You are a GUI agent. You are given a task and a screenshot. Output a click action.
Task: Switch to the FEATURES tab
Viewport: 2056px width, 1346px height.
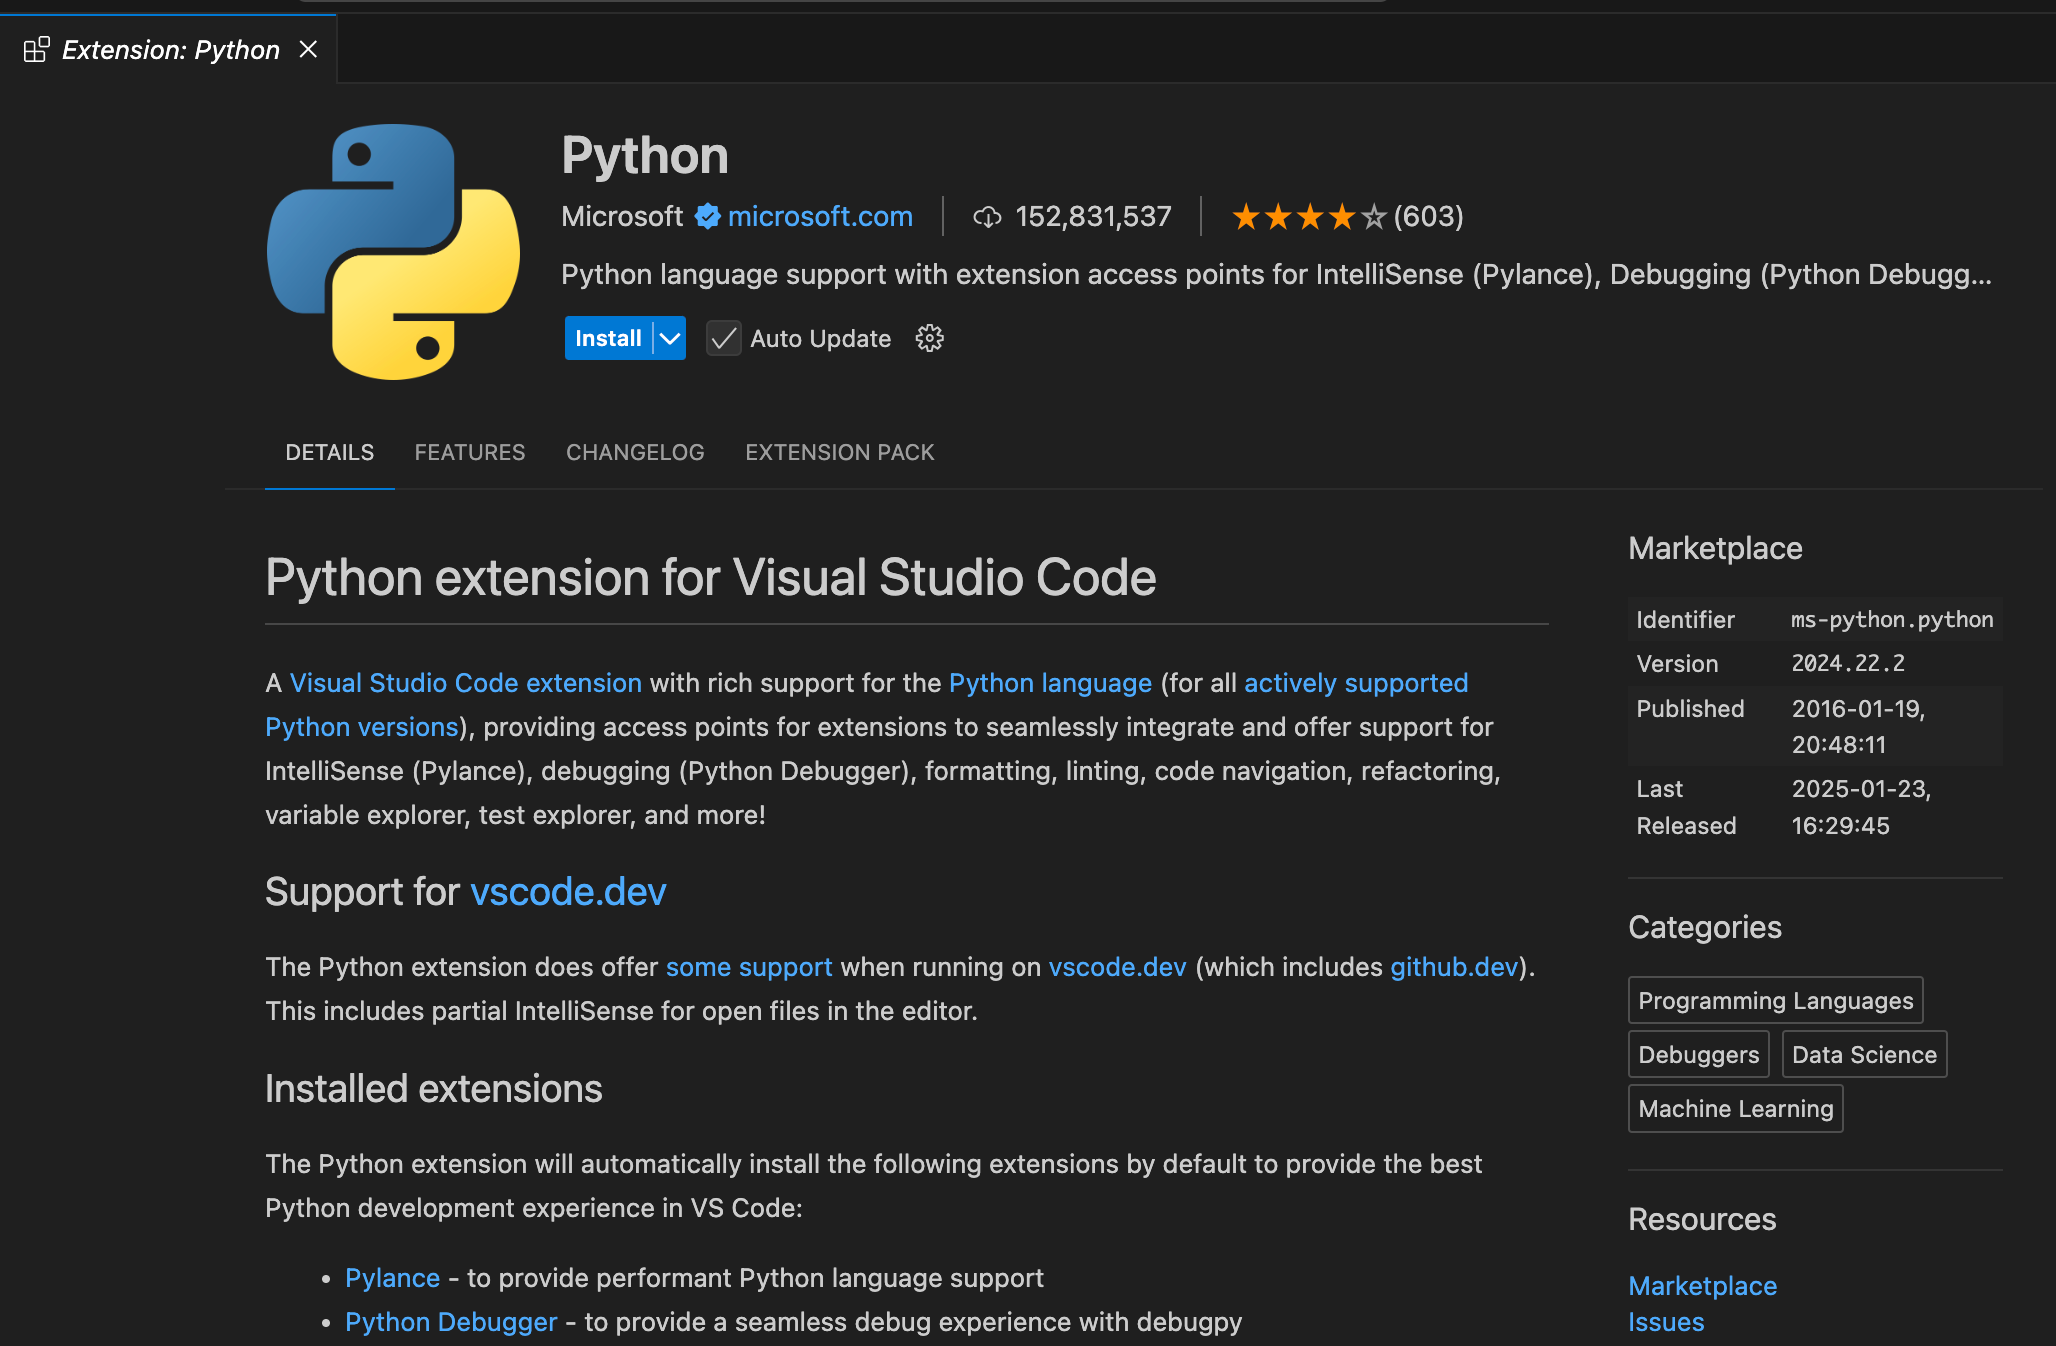pyautogui.click(x=470, y=452)
